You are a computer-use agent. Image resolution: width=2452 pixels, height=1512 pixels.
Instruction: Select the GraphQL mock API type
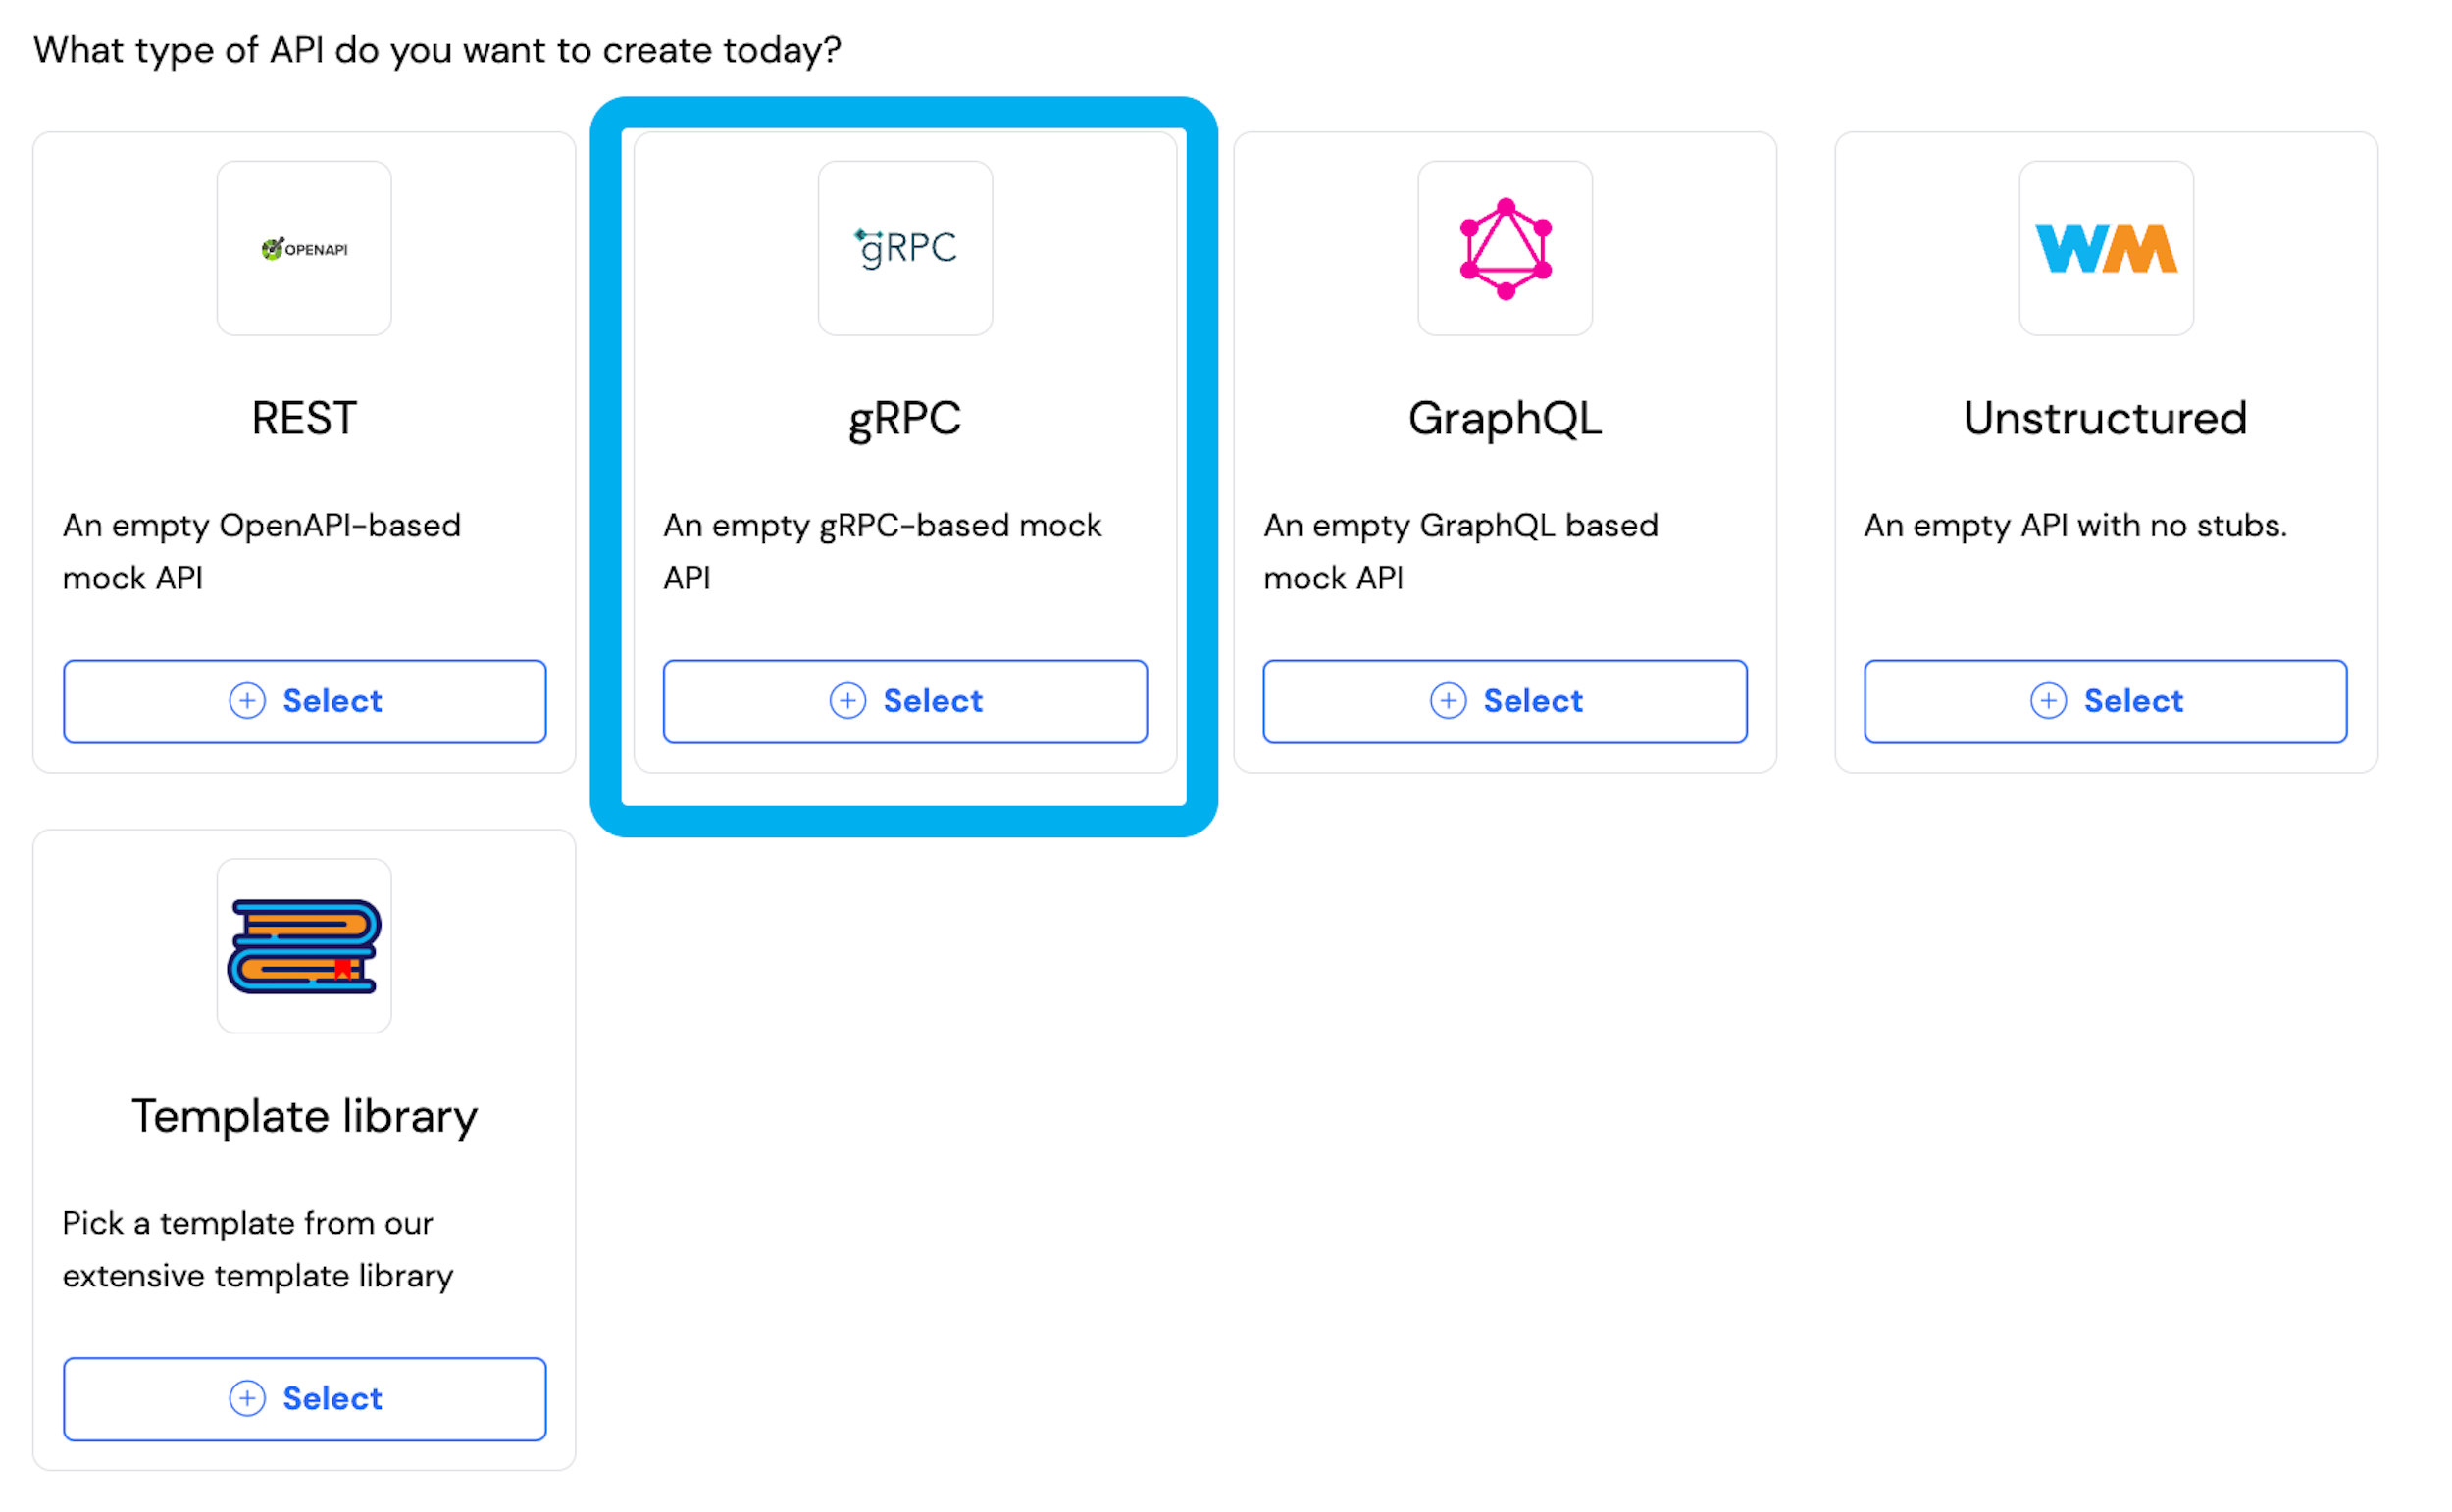pyautogui.click(x=1504, y=701)
